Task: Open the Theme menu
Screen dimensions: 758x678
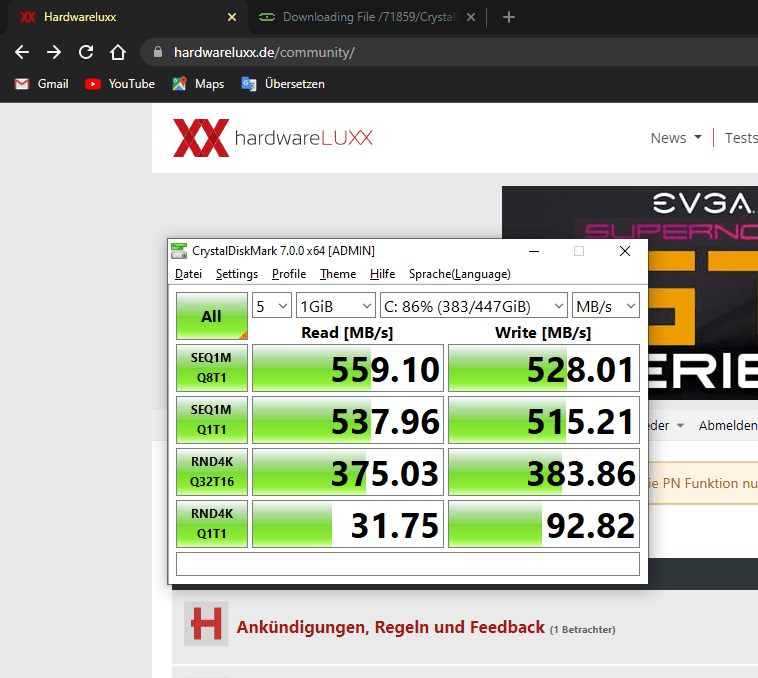Action: pyautogui.click(x=338, y=274)
